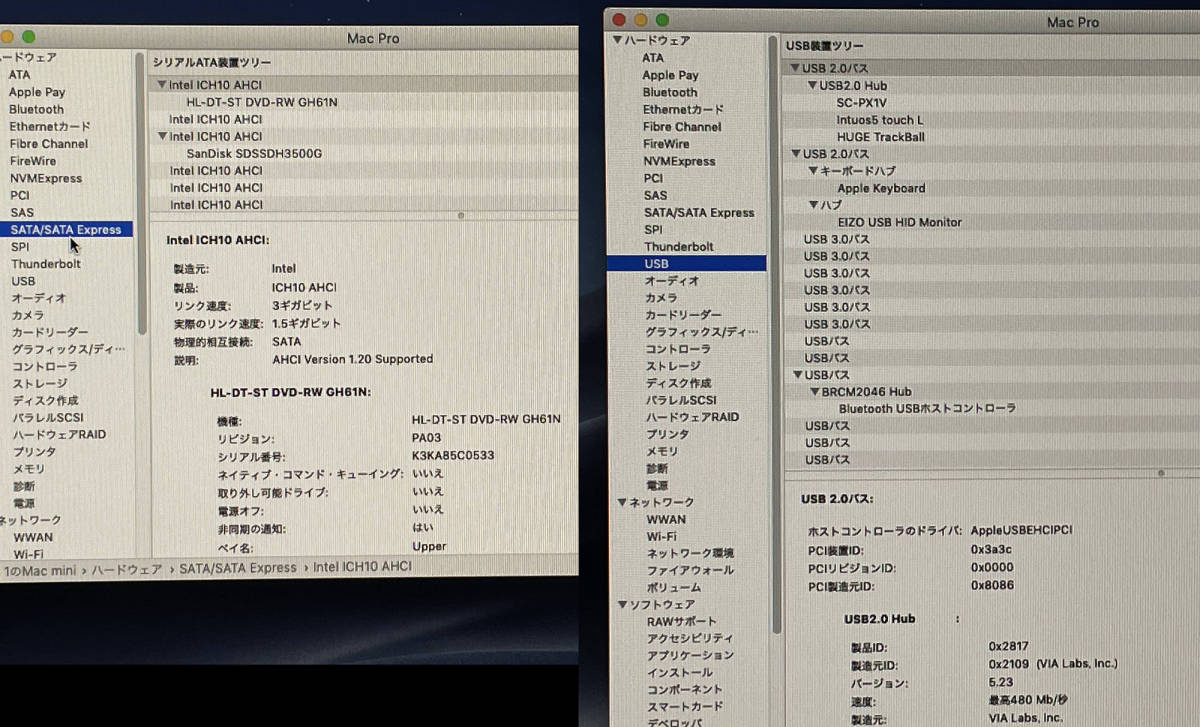1200x727 pixels.
Task: Select NVMExpress in right window sidebar
Action: [x=679, y=161]
